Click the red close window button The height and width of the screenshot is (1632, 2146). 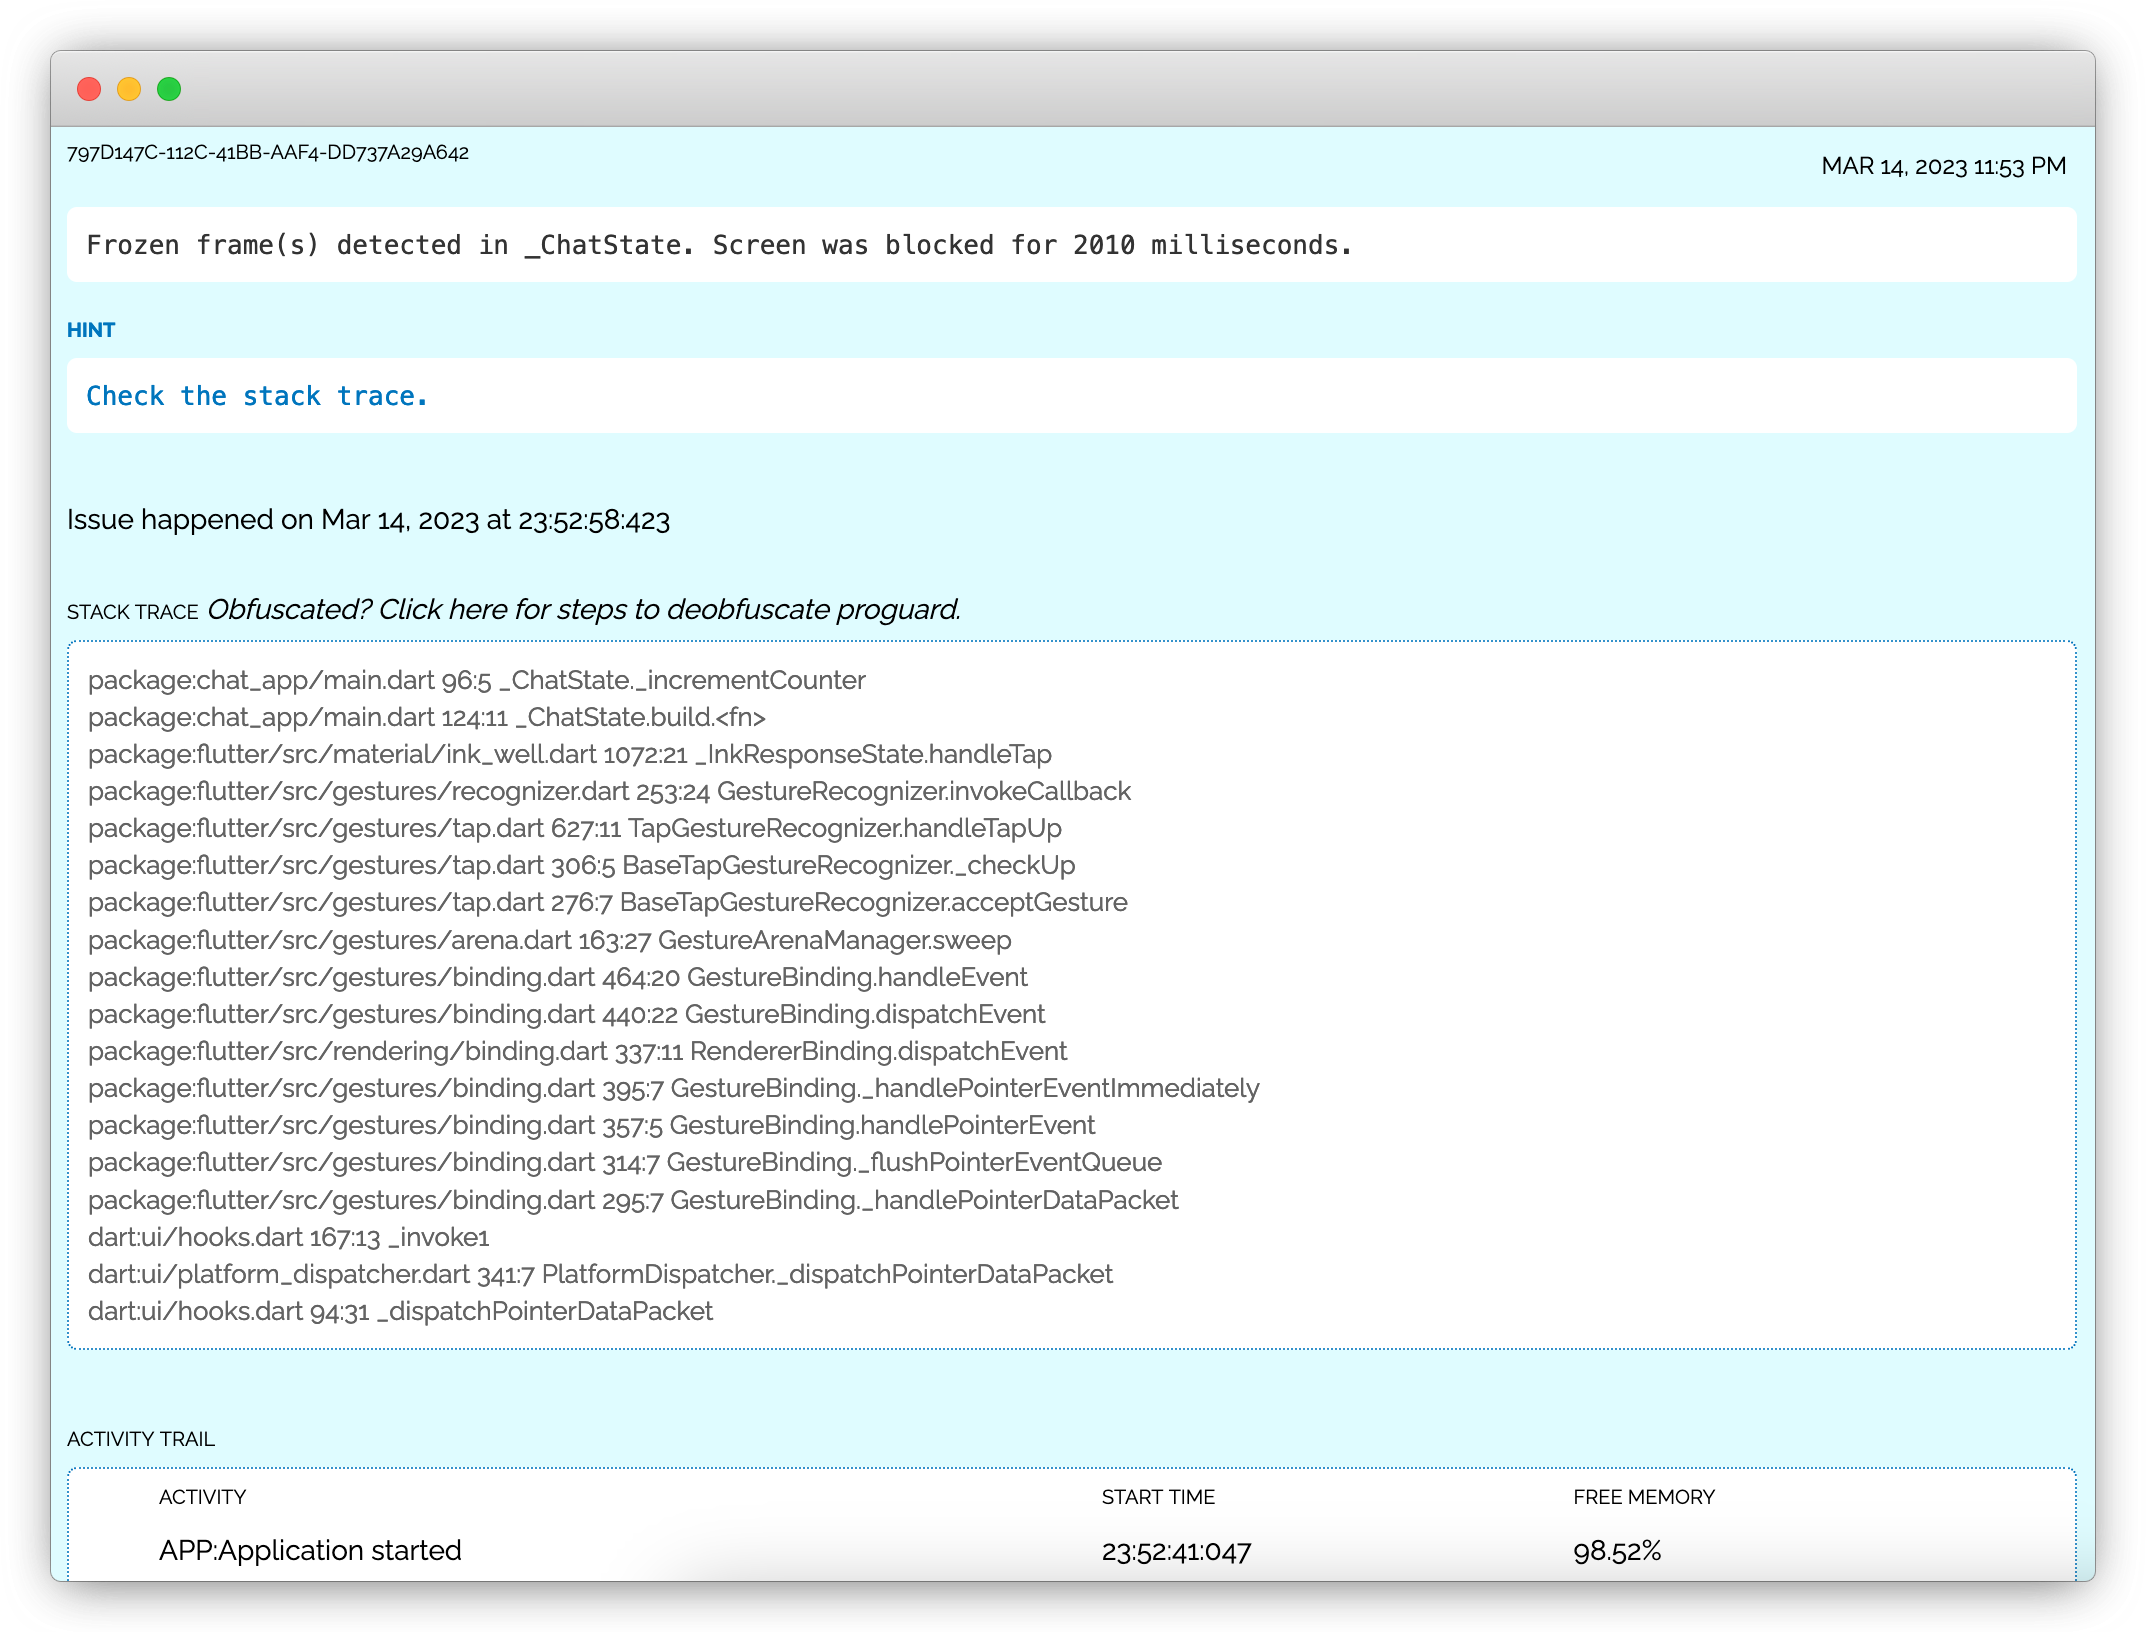[x=89, y=89]
